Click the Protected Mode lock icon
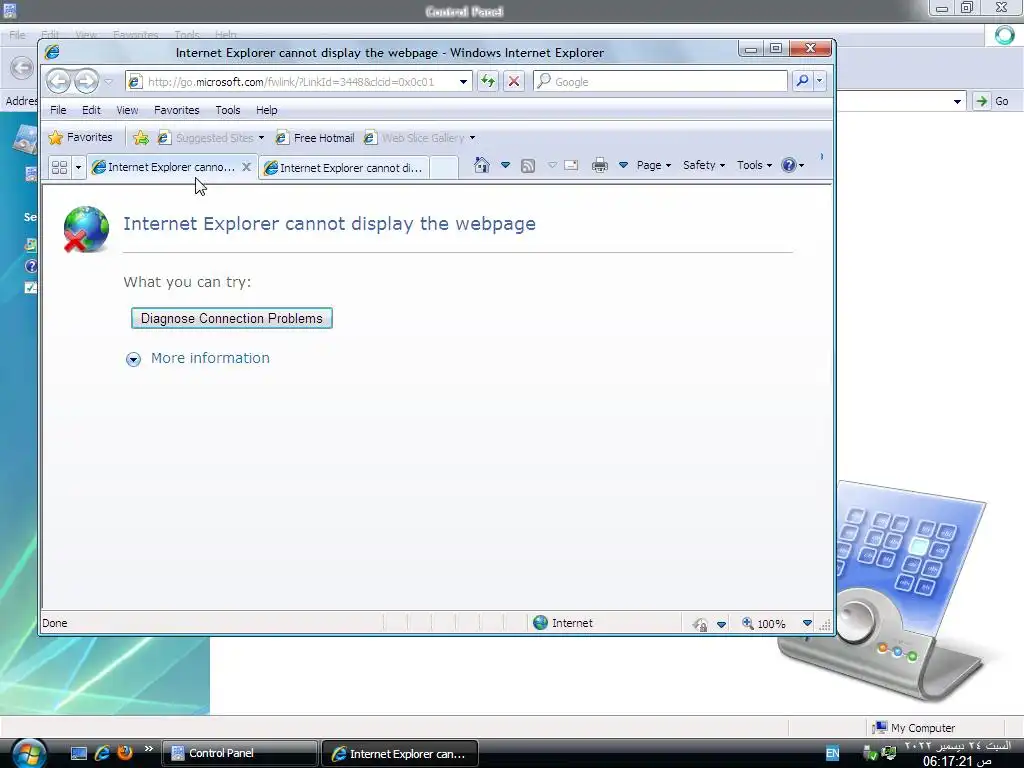This screenshot has height=768, width=1024. coord(700,624)
